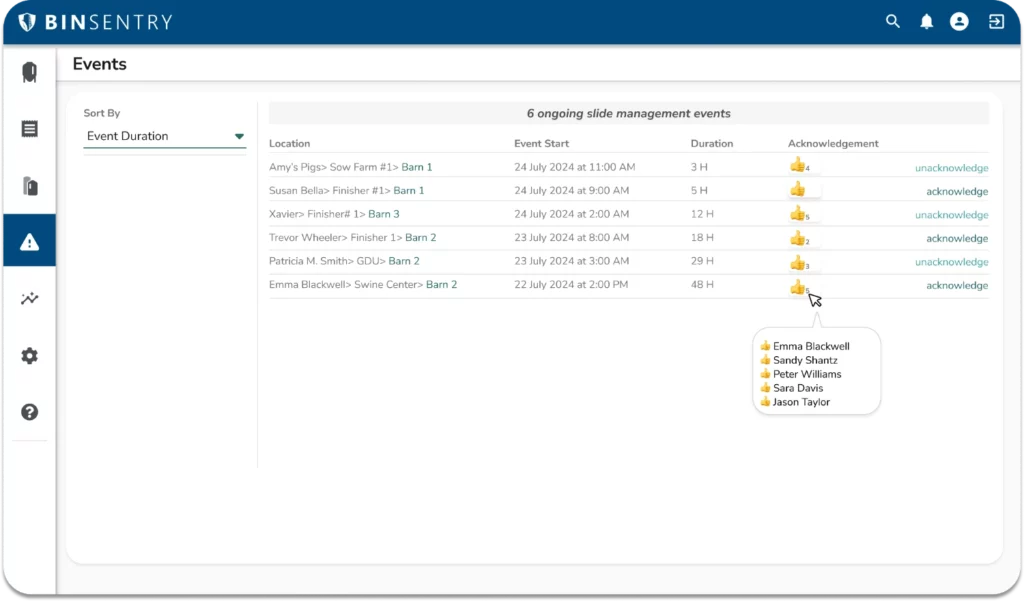
Task: Acknowledge the Susan Bella Barn 1 event
Action: coord(956,191)
